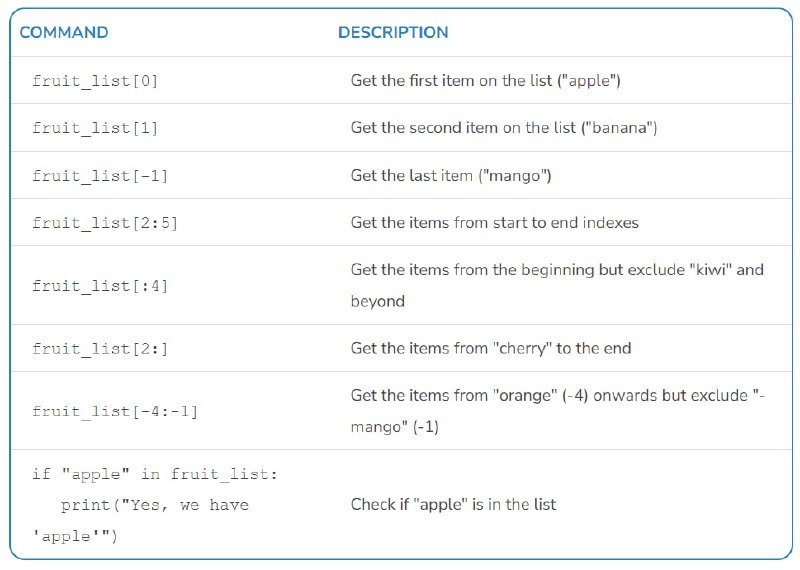Click the fruit_list[-1] command cell

100,176
